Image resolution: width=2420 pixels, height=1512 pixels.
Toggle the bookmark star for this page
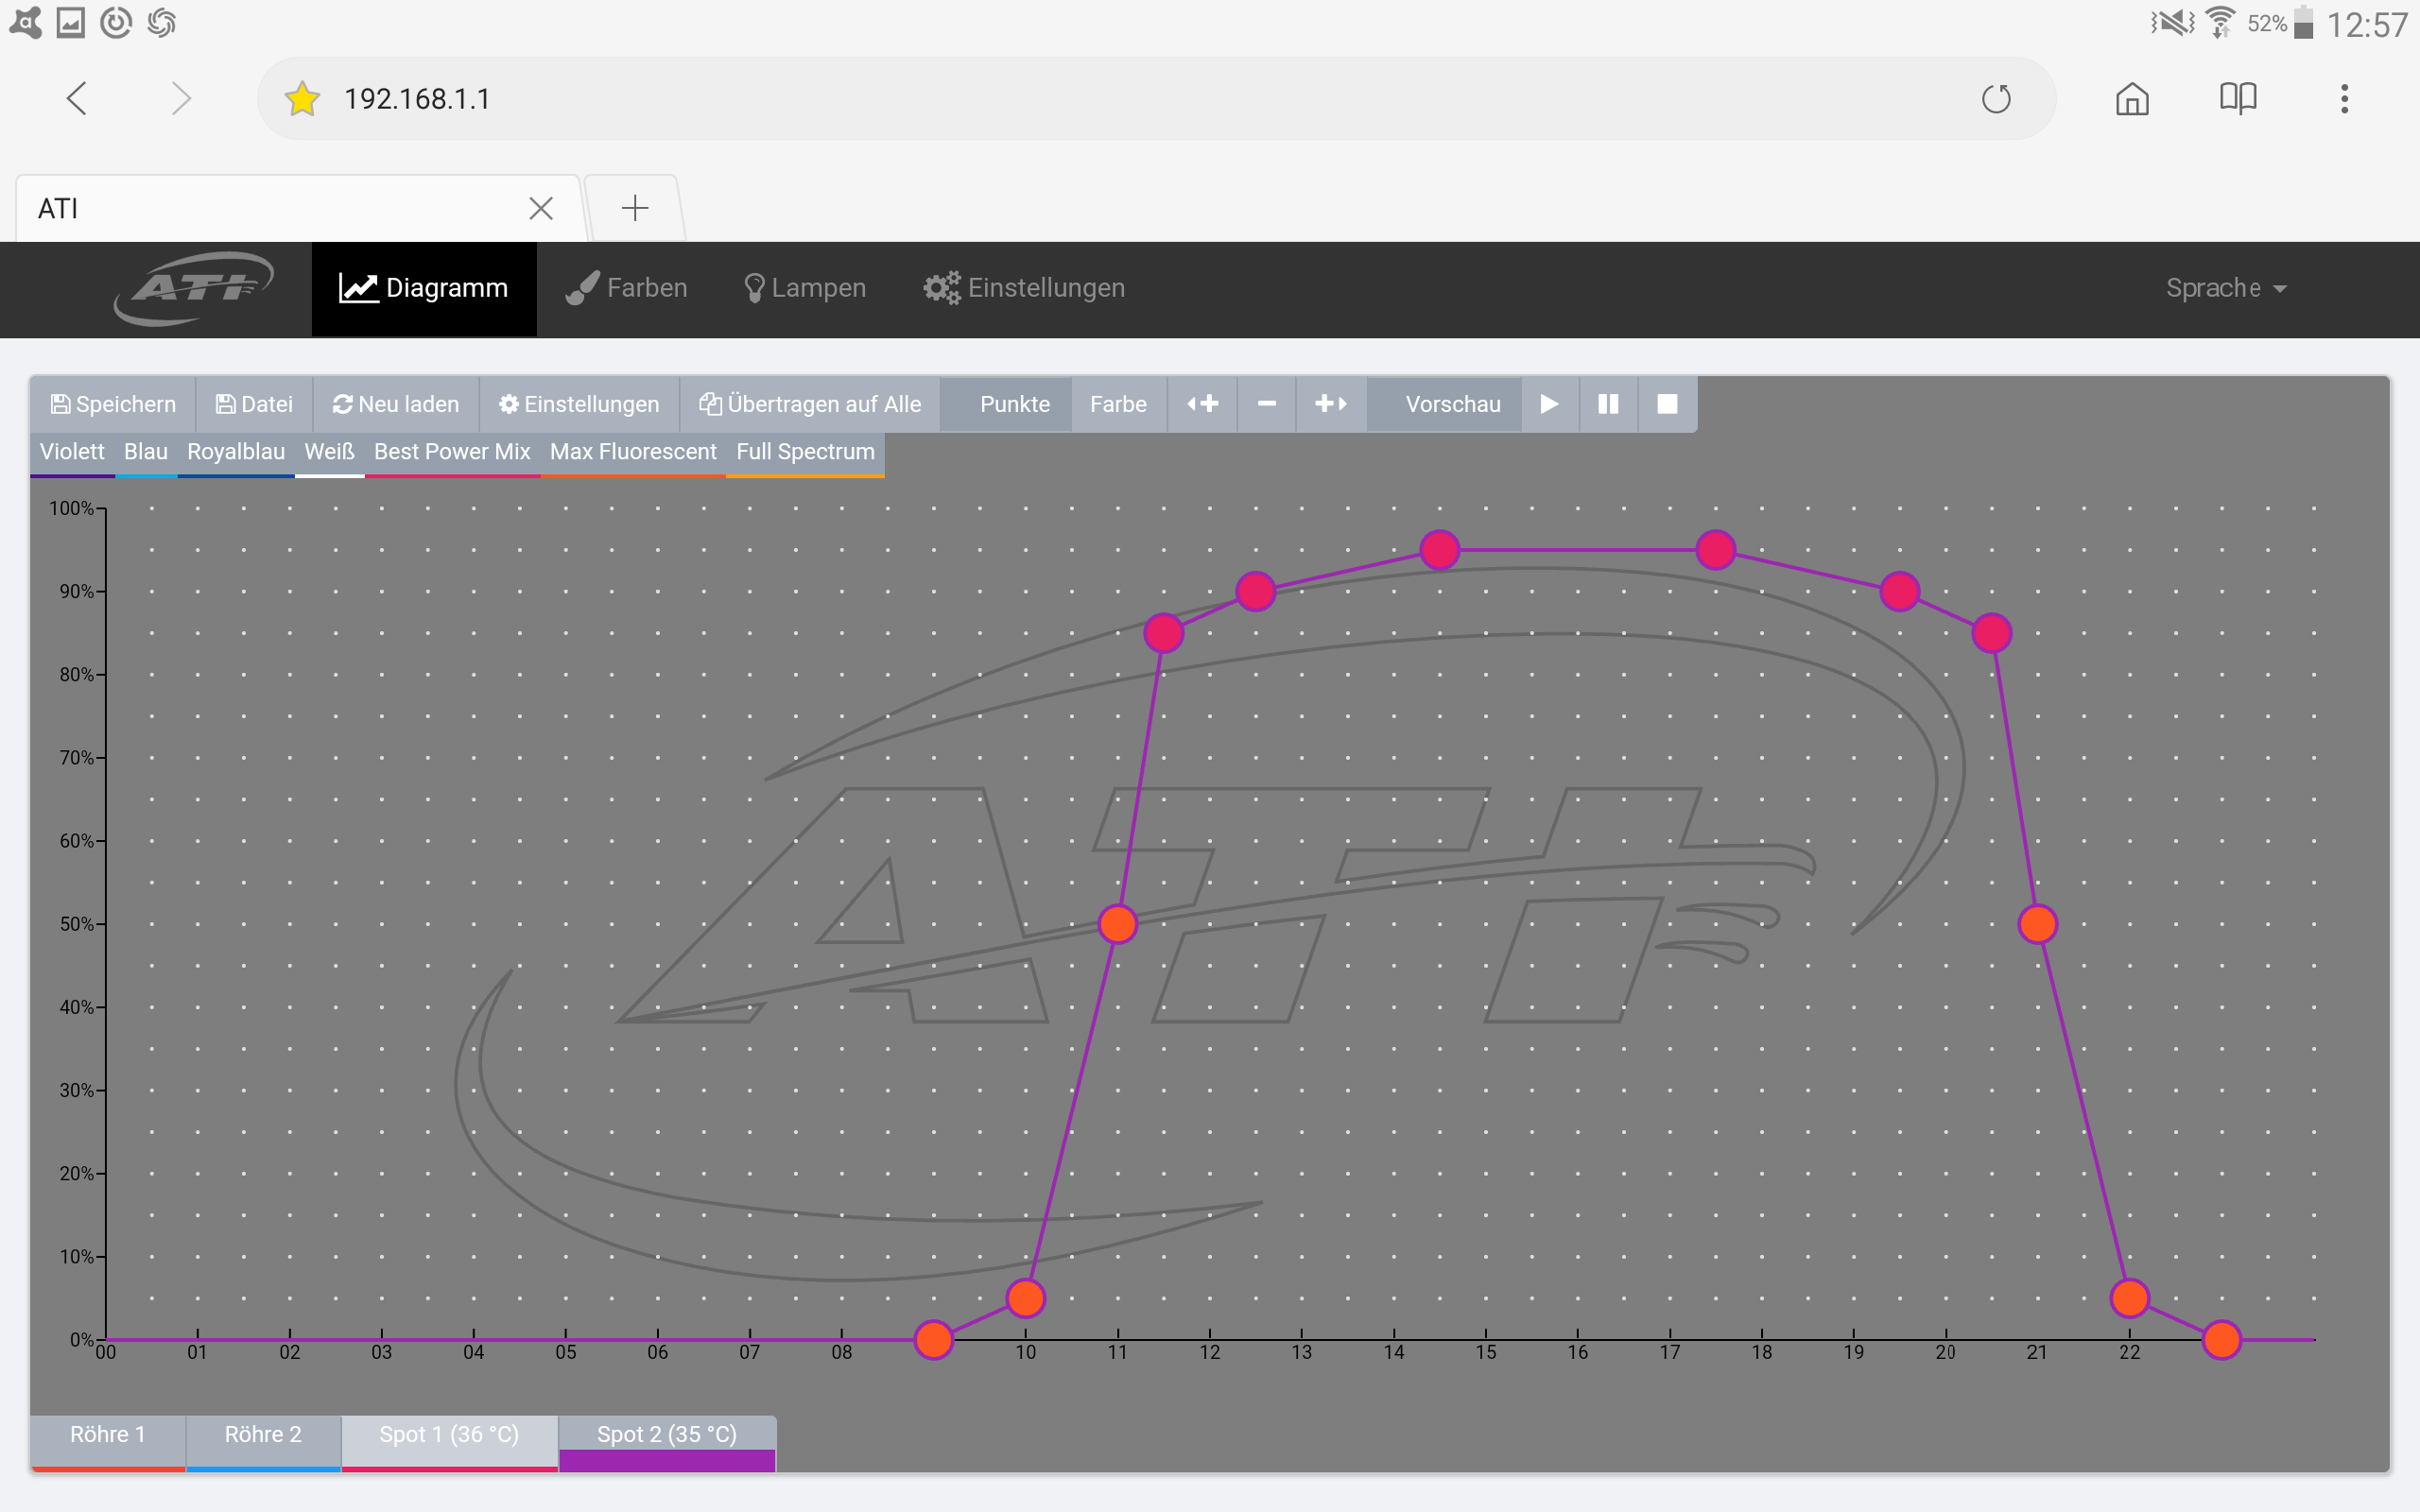click(x=302, y=99)
